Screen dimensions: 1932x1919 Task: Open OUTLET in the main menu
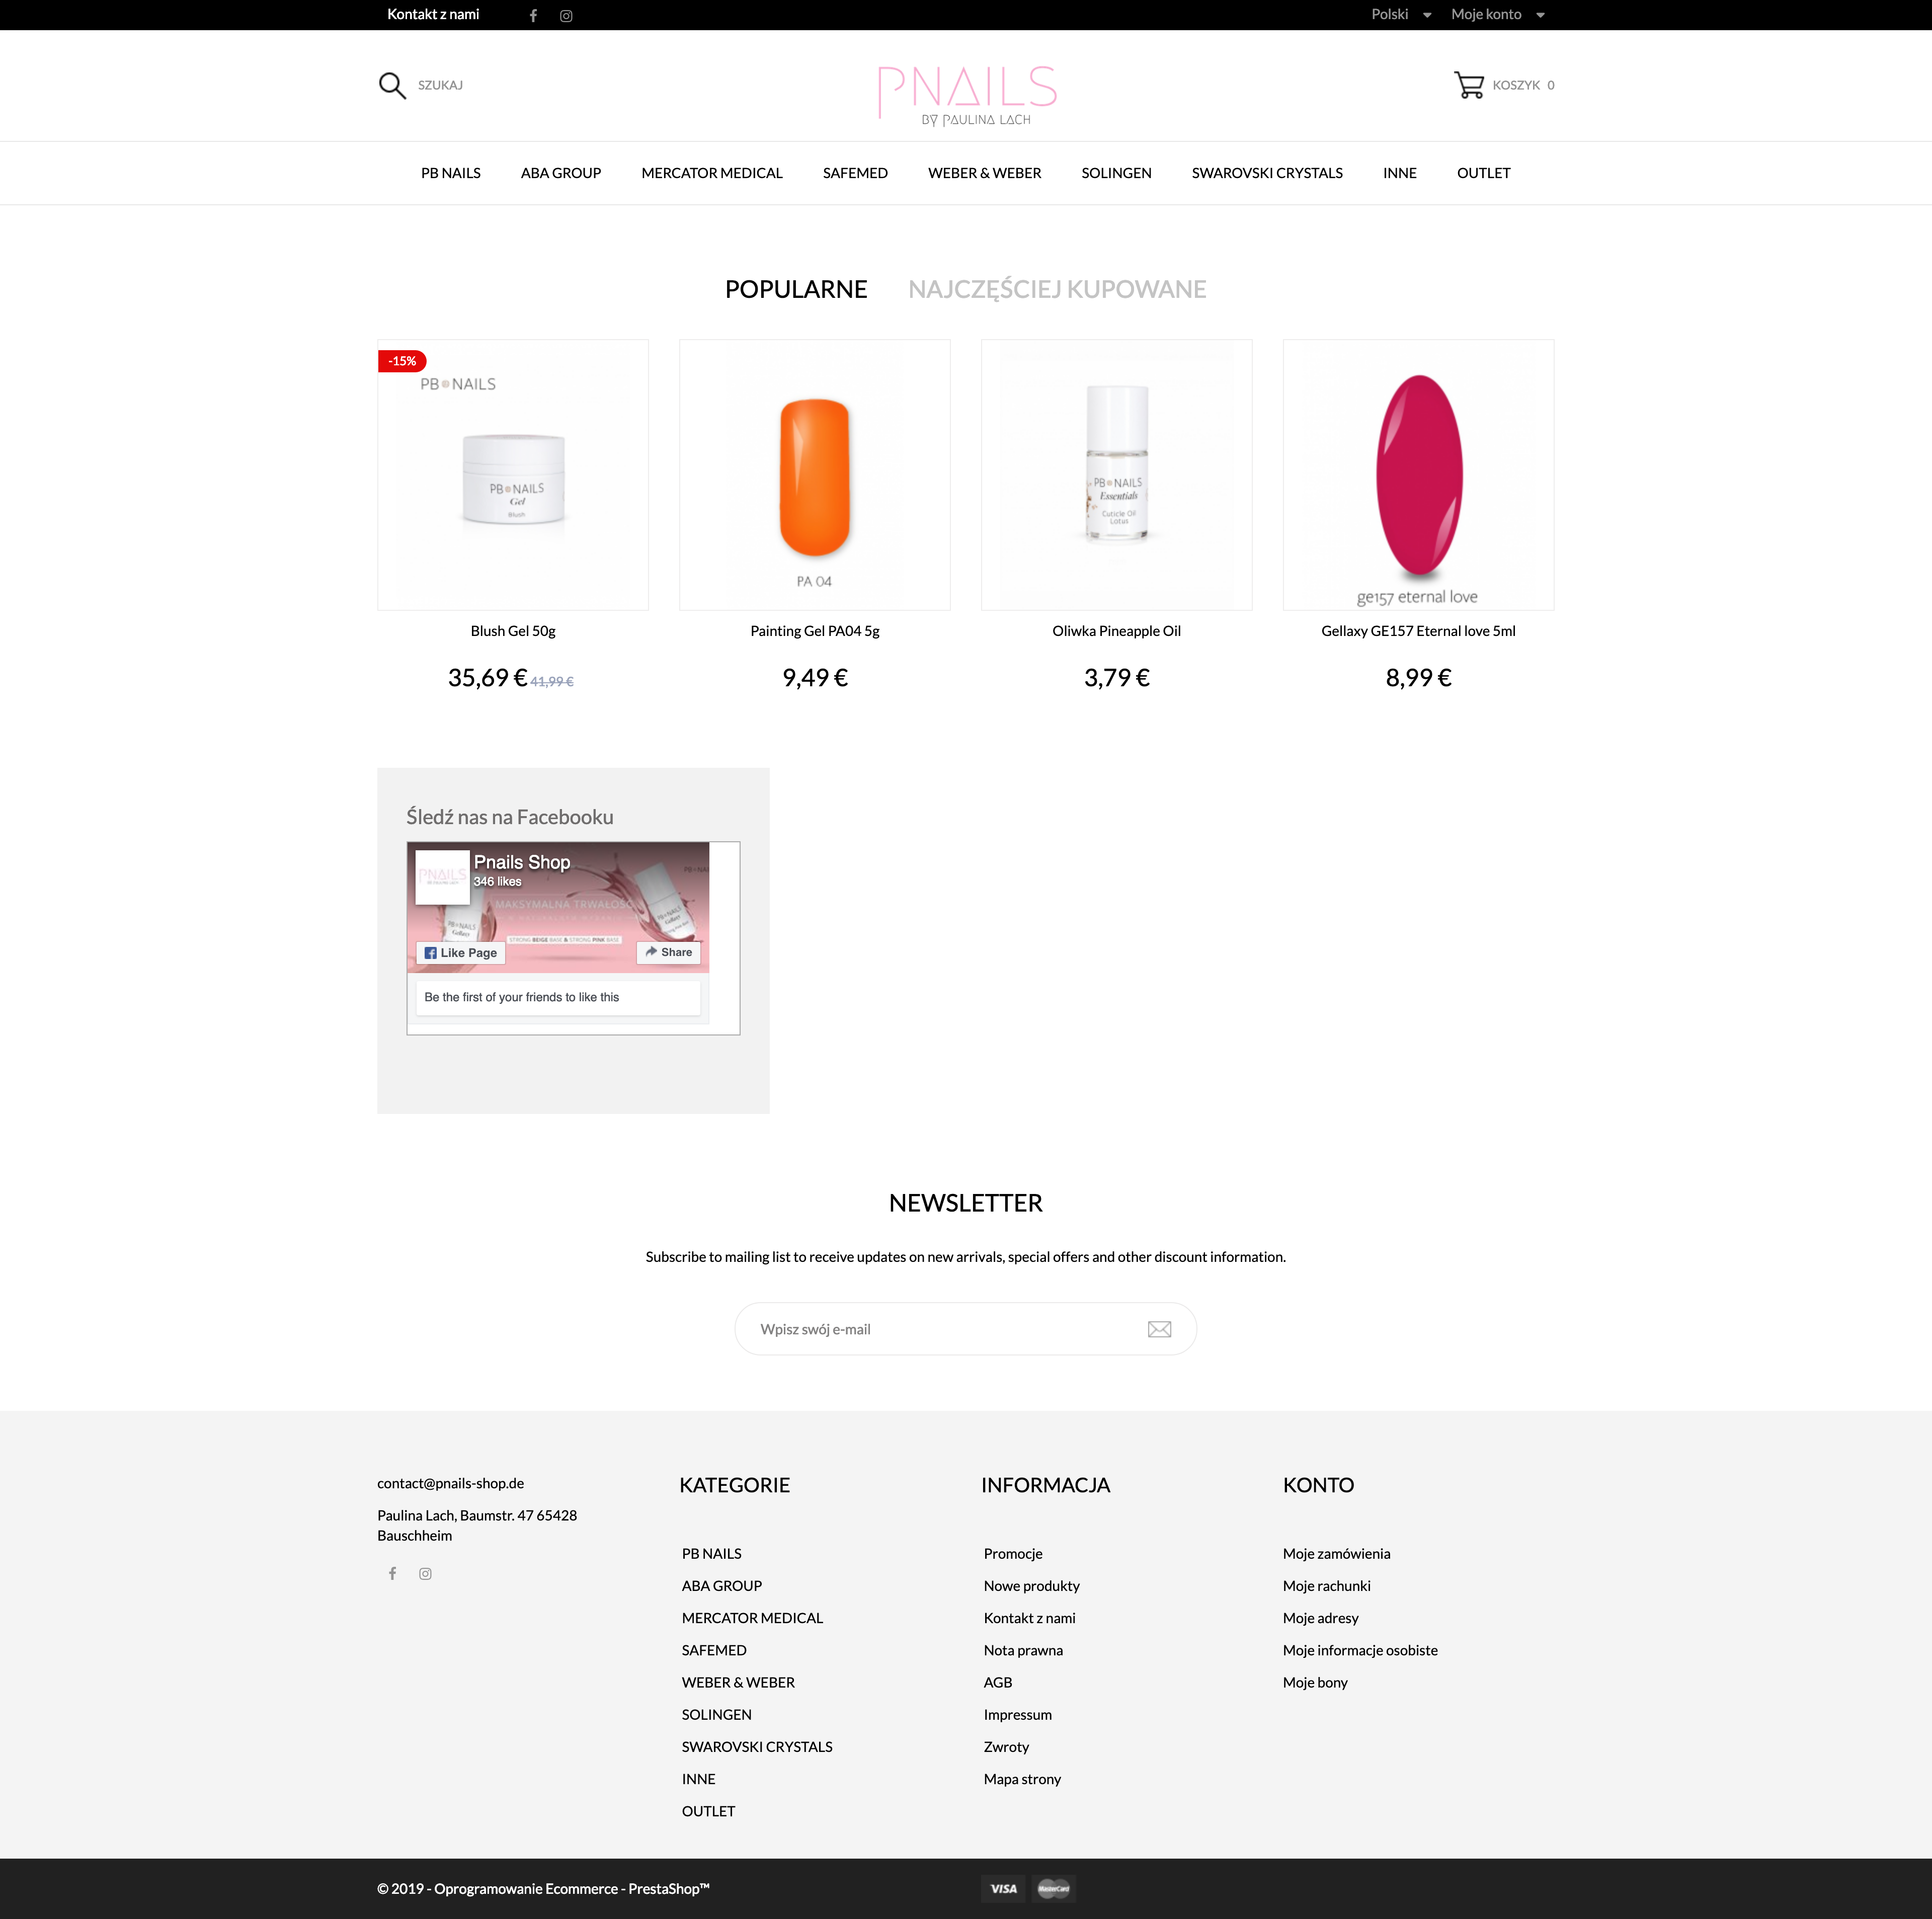(1483, 173)
